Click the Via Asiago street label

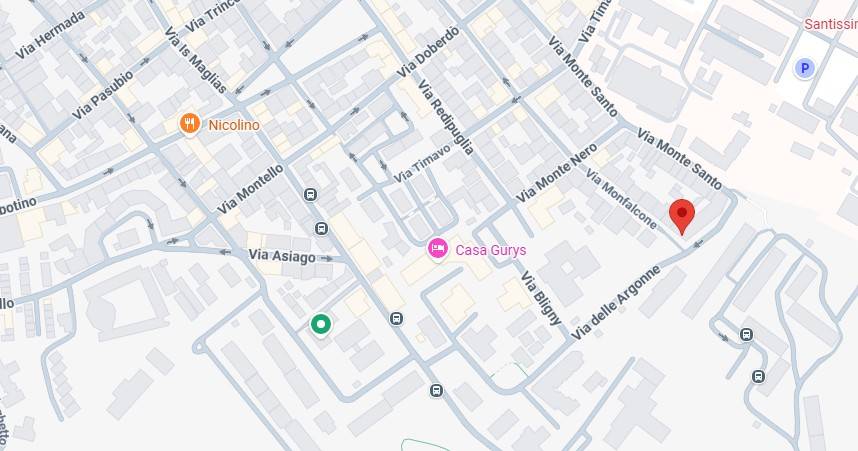[x=282, y=256]
